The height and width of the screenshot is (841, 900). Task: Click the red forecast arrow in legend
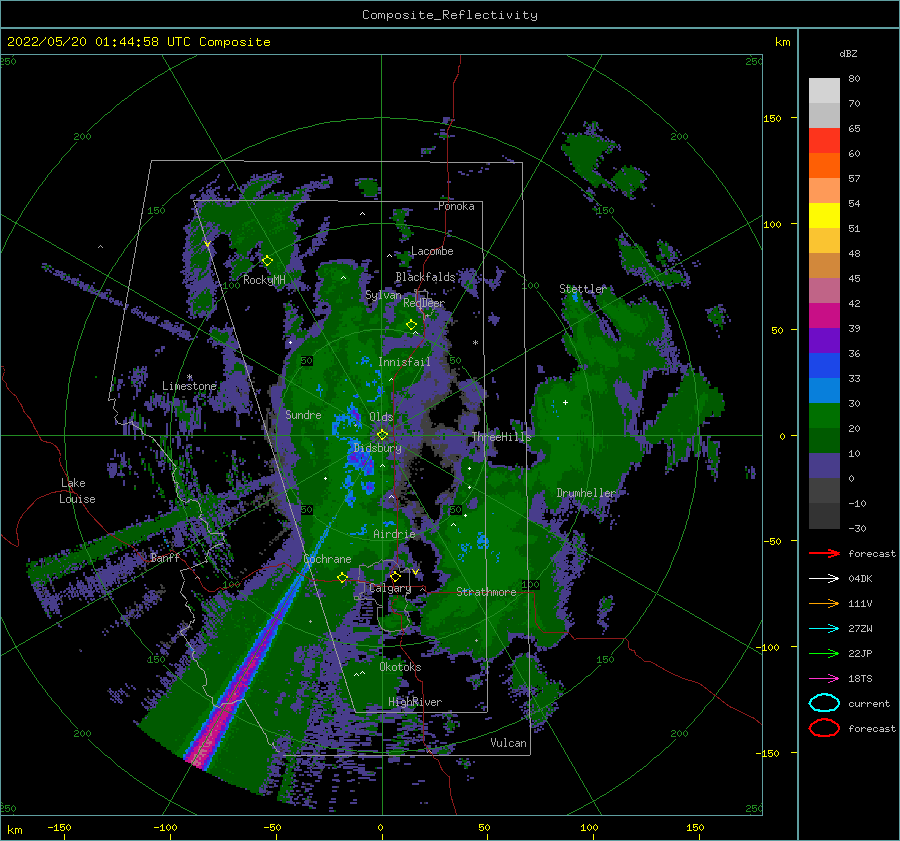click(824, 553)
